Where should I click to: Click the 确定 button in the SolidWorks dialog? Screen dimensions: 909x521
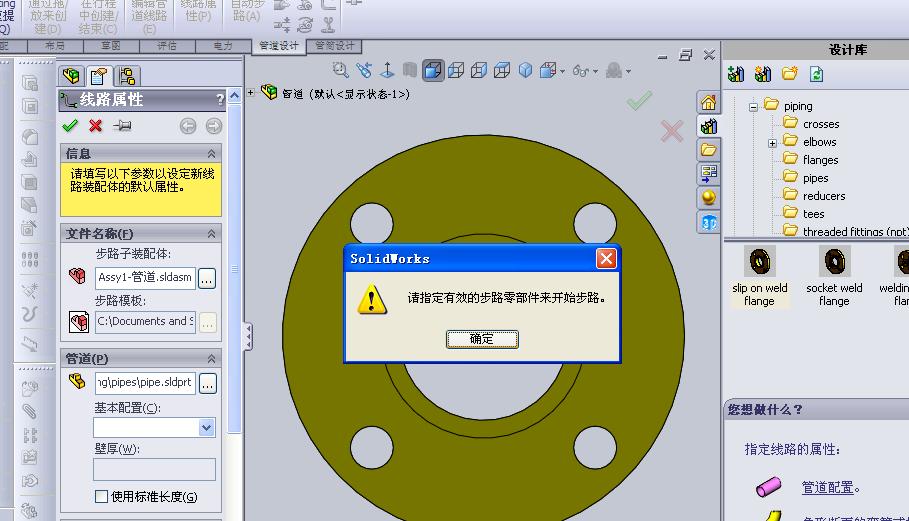pyautogui.click(x=482, y=339)
